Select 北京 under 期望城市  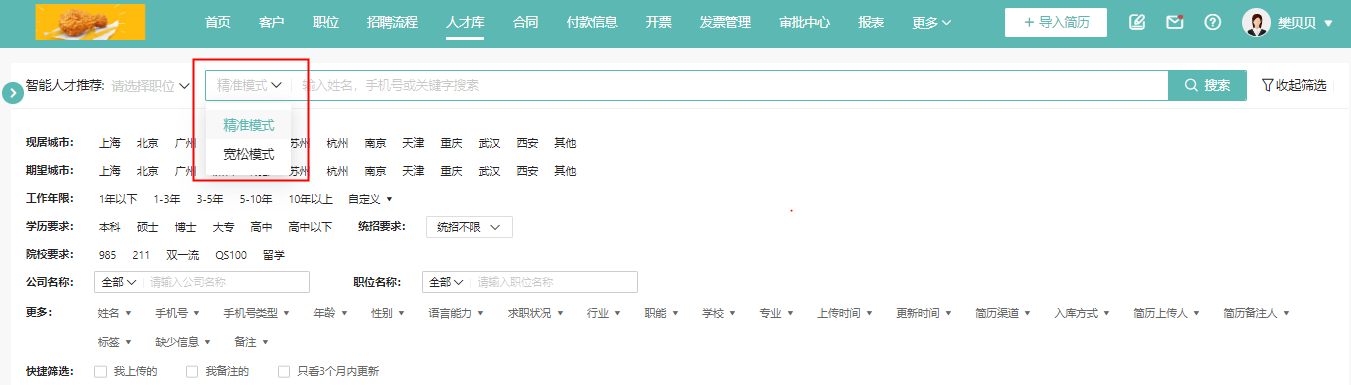coord(148,171)
